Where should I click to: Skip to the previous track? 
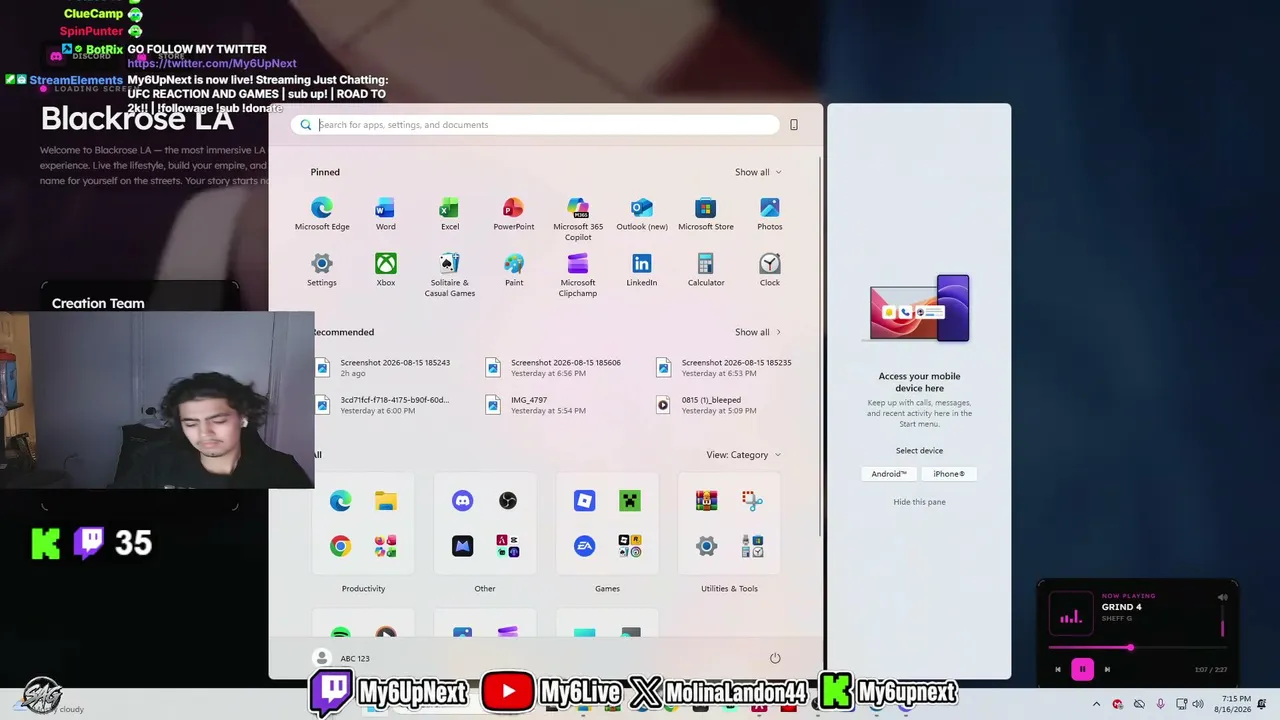click(x=1058, y=669)
